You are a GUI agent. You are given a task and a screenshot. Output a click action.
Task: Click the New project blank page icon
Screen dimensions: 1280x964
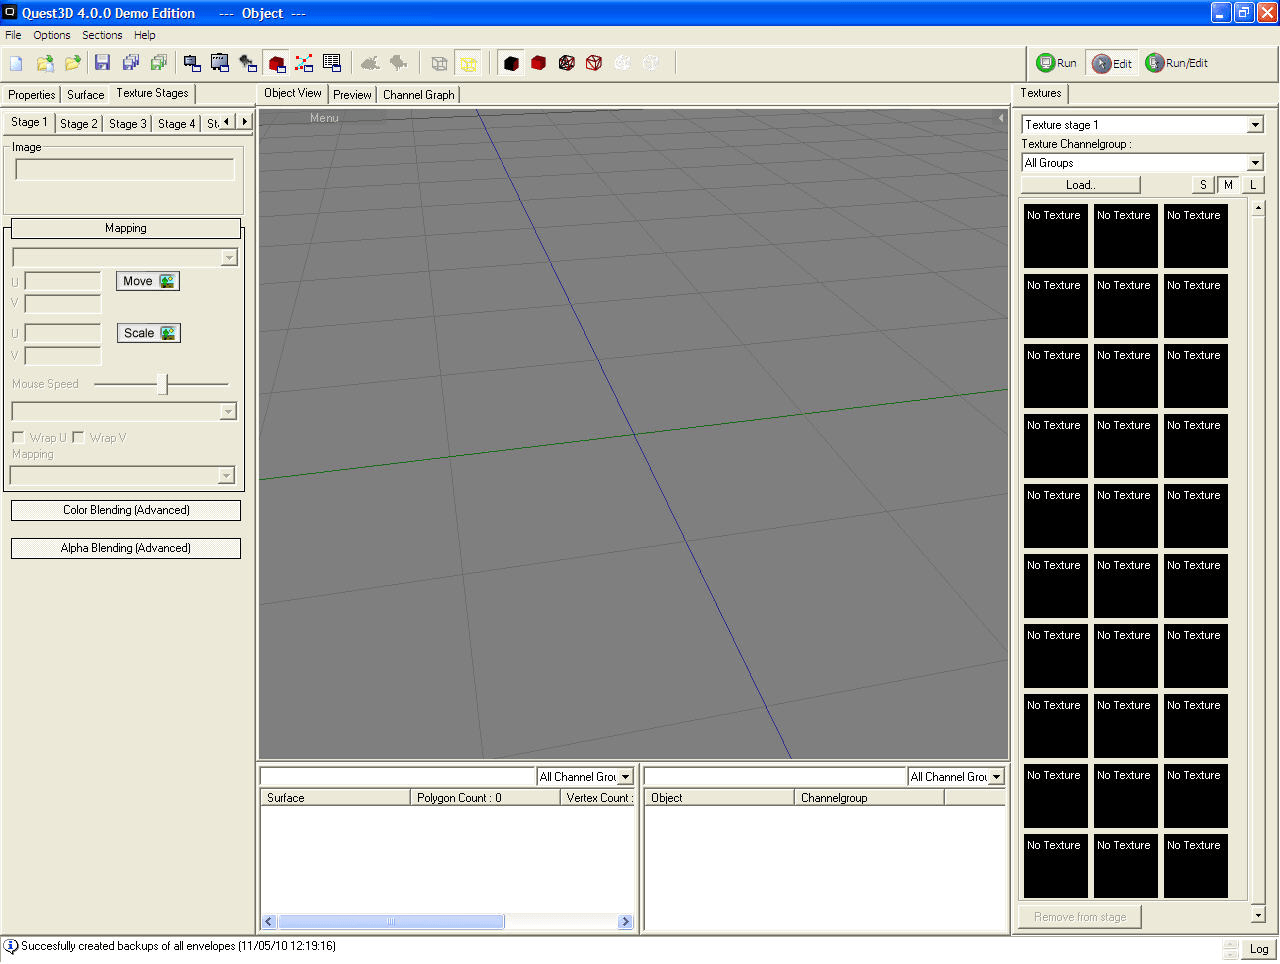point(16,63)
